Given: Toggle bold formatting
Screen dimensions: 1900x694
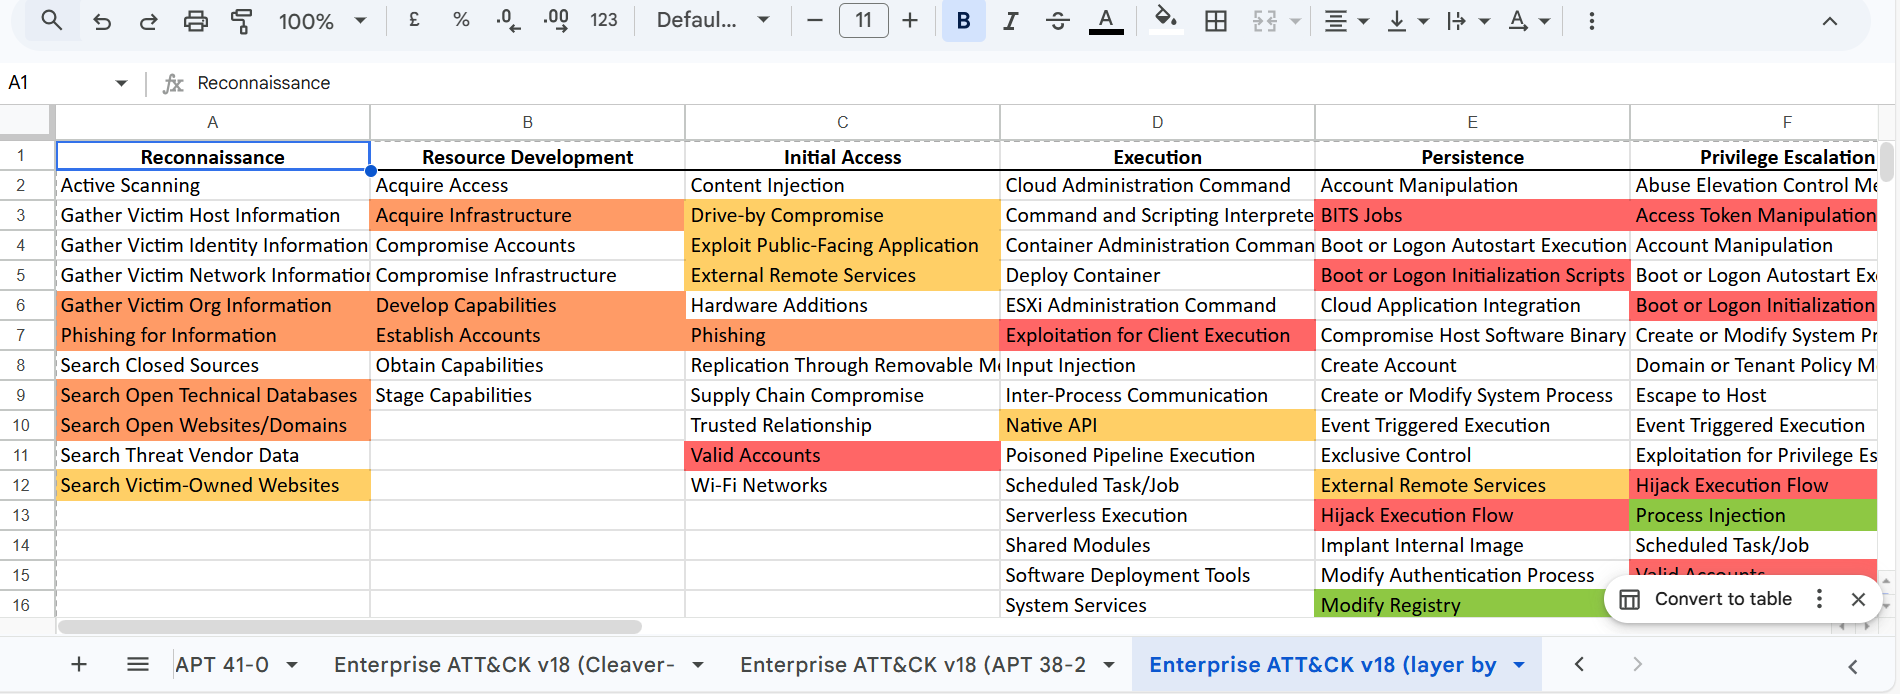Looking at the screenshot, I should pos(963,21).
